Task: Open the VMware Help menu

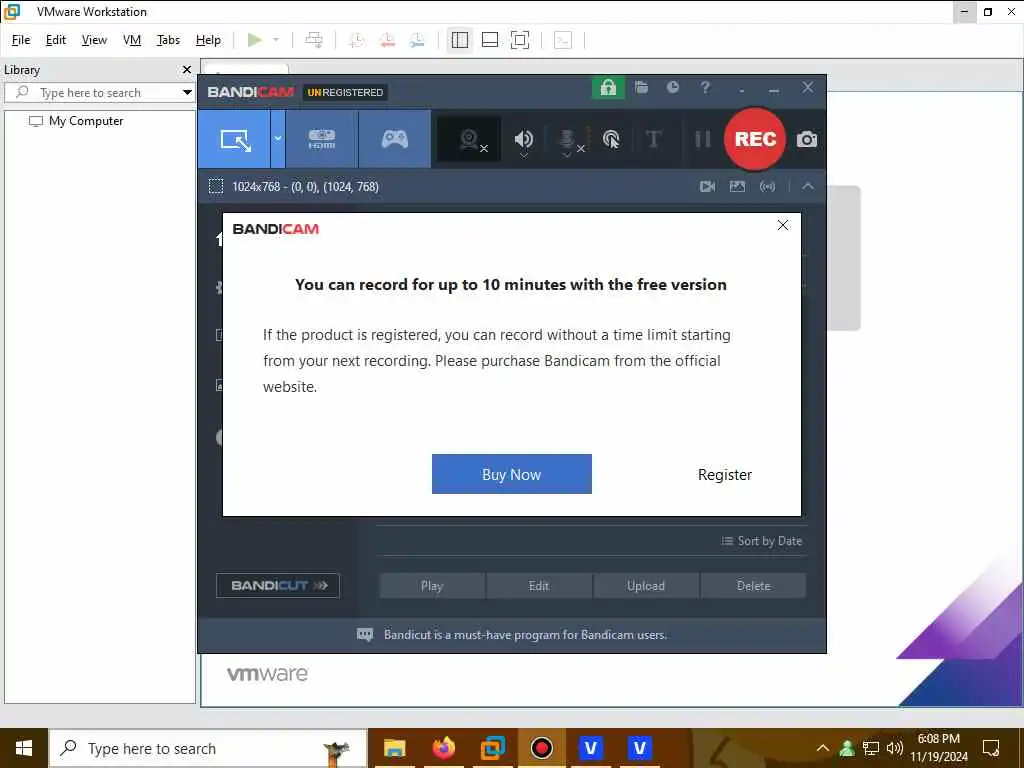Action: 208,40
